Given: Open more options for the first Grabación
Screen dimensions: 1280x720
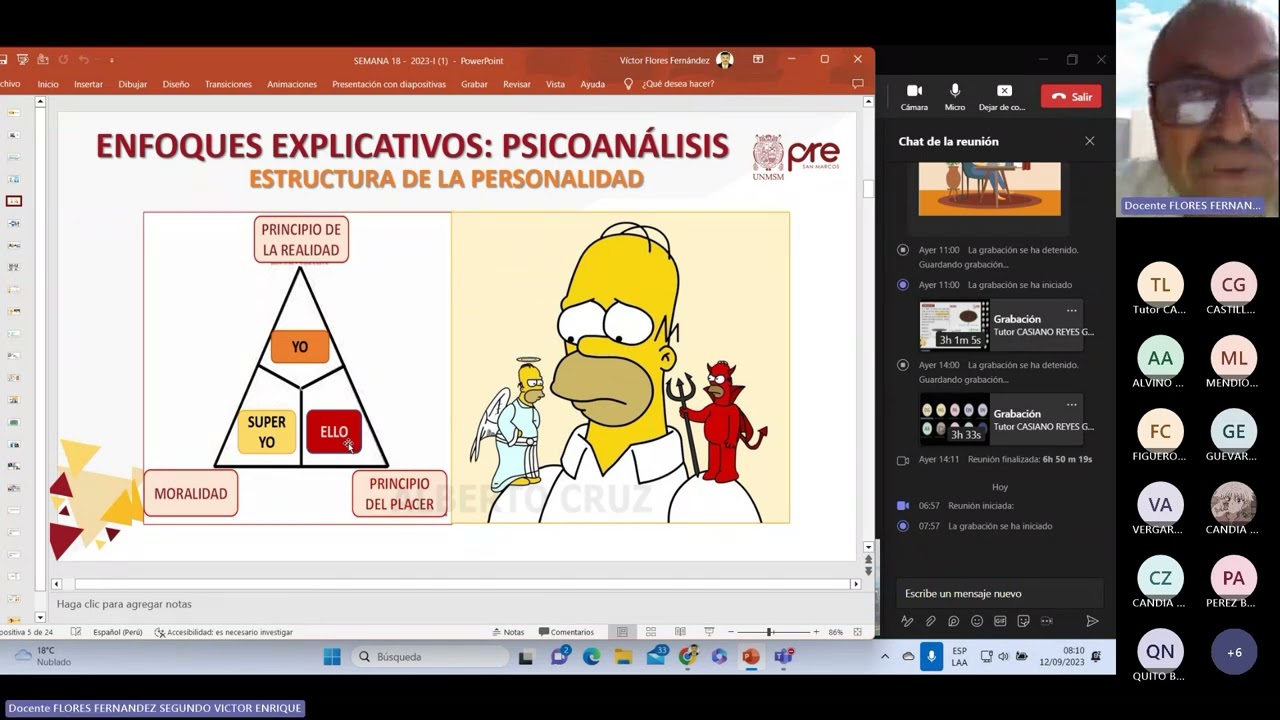Looking at the screenshot, I should [1072, 310].
